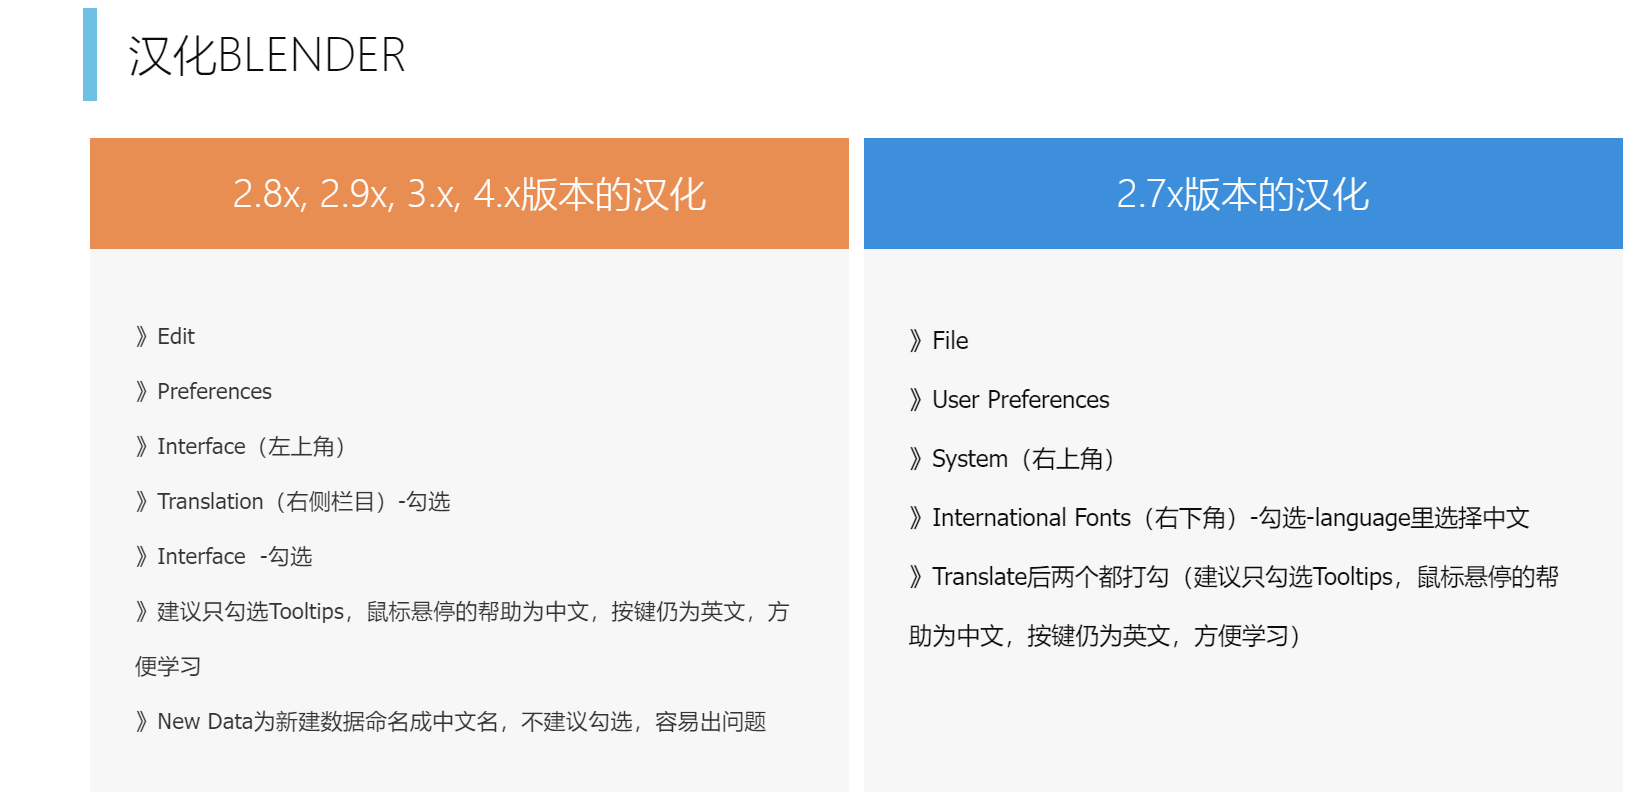
Task: Click the line starting 建议只勾选Tooltips
Action: coord(462,611)
